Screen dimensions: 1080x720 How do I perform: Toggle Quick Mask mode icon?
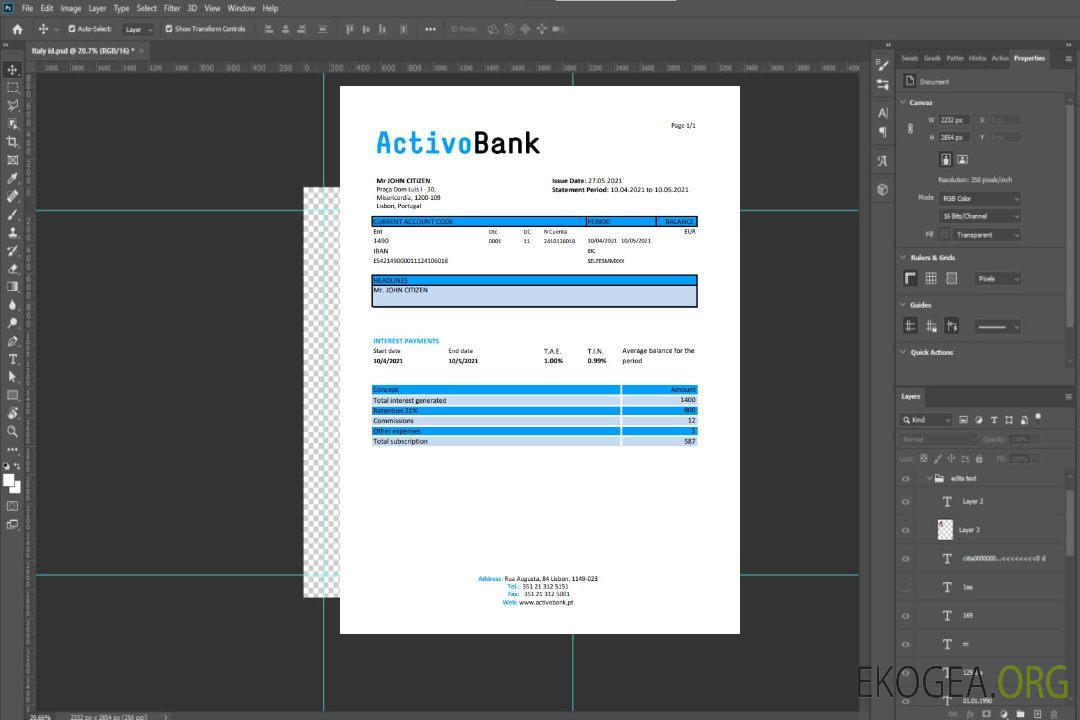(12, 506)
